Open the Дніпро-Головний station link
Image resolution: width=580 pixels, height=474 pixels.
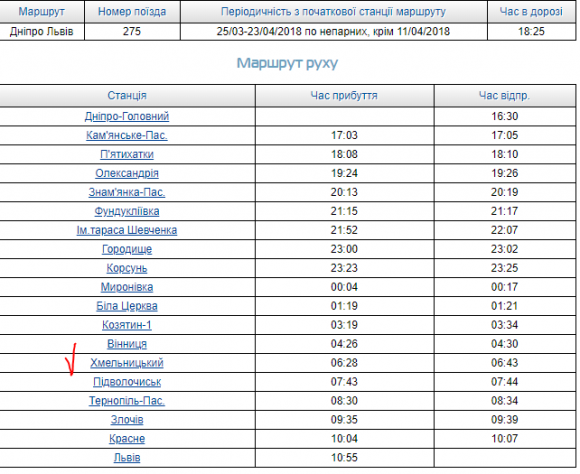click(x=127, y=117)
